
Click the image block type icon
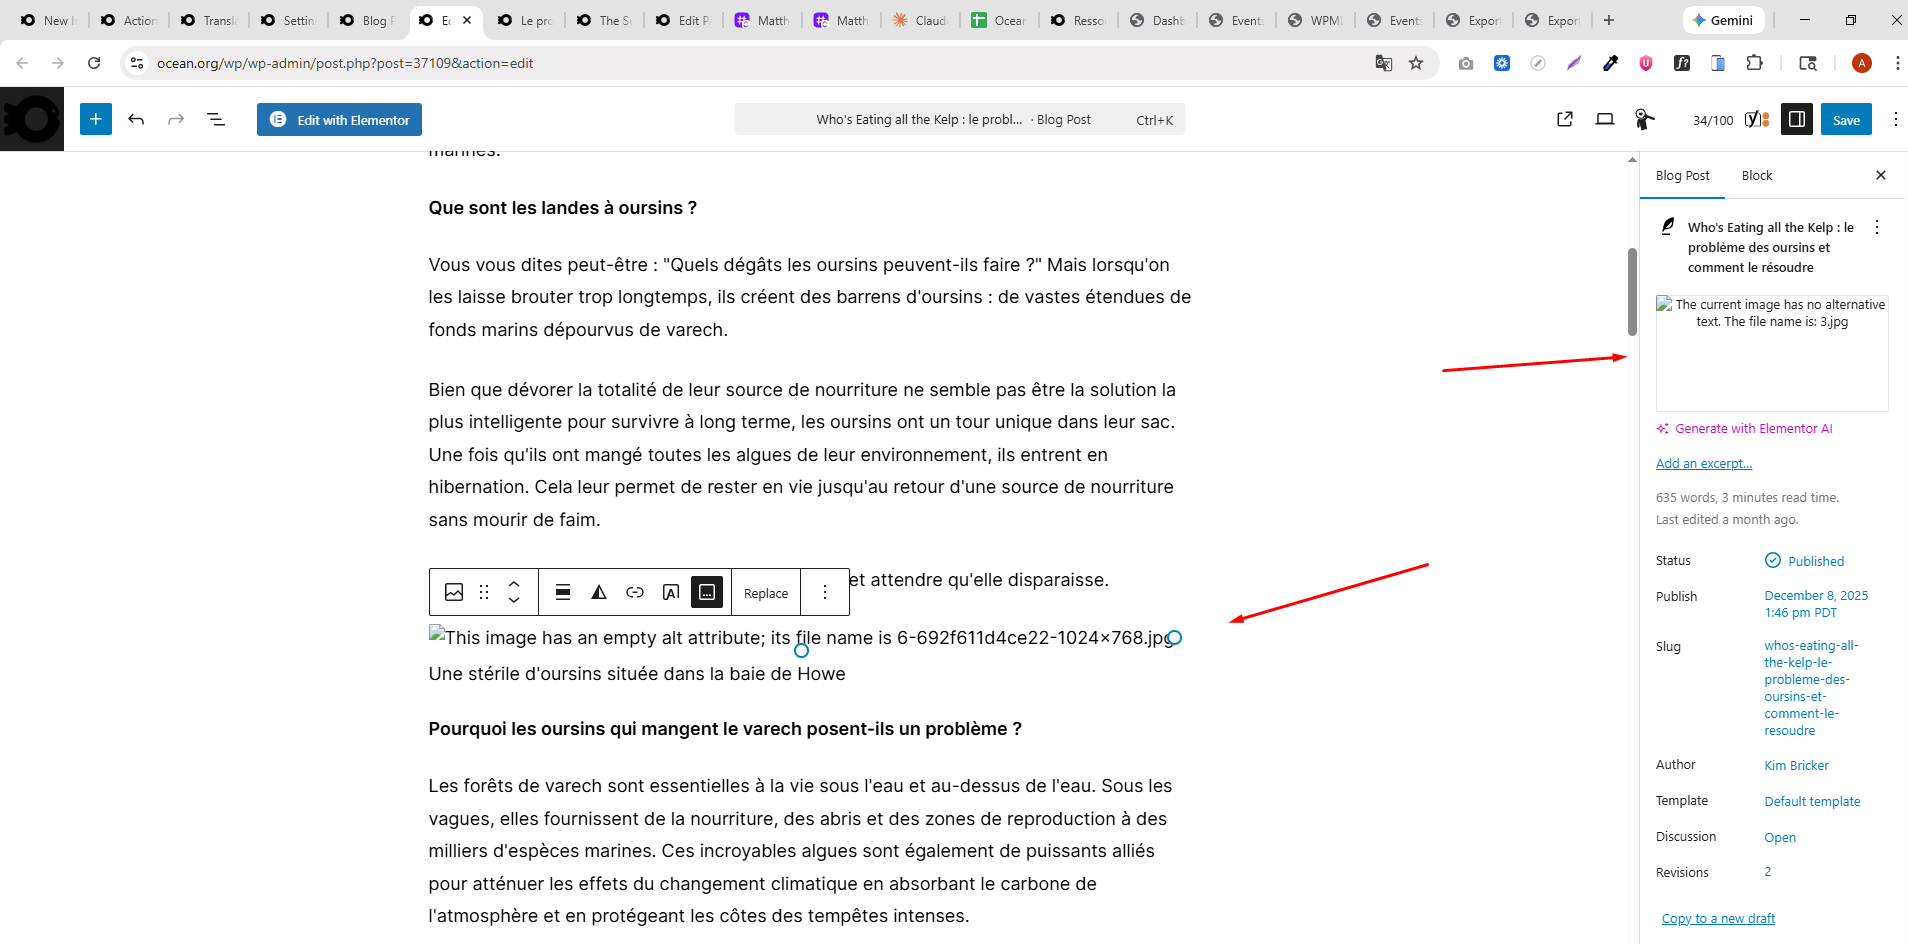[454, 592]
